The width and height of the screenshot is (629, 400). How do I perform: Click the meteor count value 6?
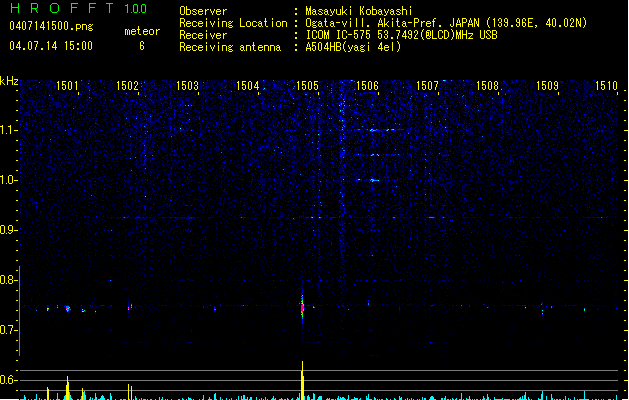point(142,46)
